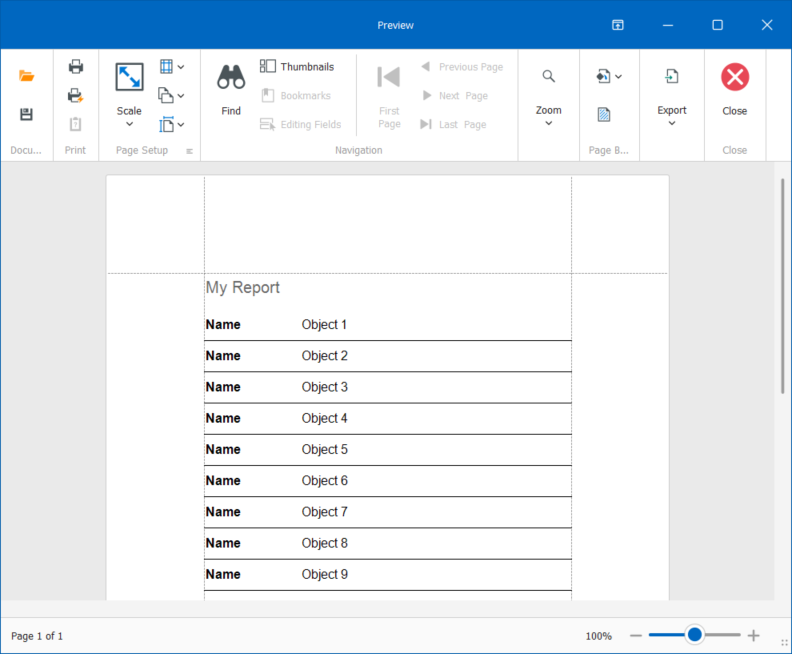Click the Export document icon
792x654 pixels.
672,76
